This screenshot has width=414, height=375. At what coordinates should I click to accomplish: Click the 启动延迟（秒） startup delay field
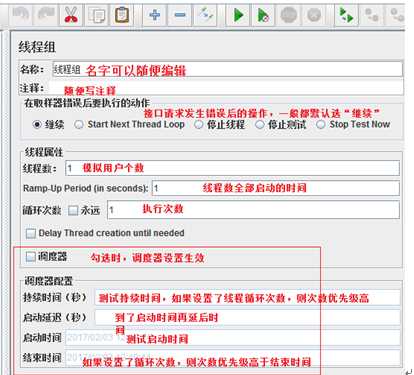[248, 318]
